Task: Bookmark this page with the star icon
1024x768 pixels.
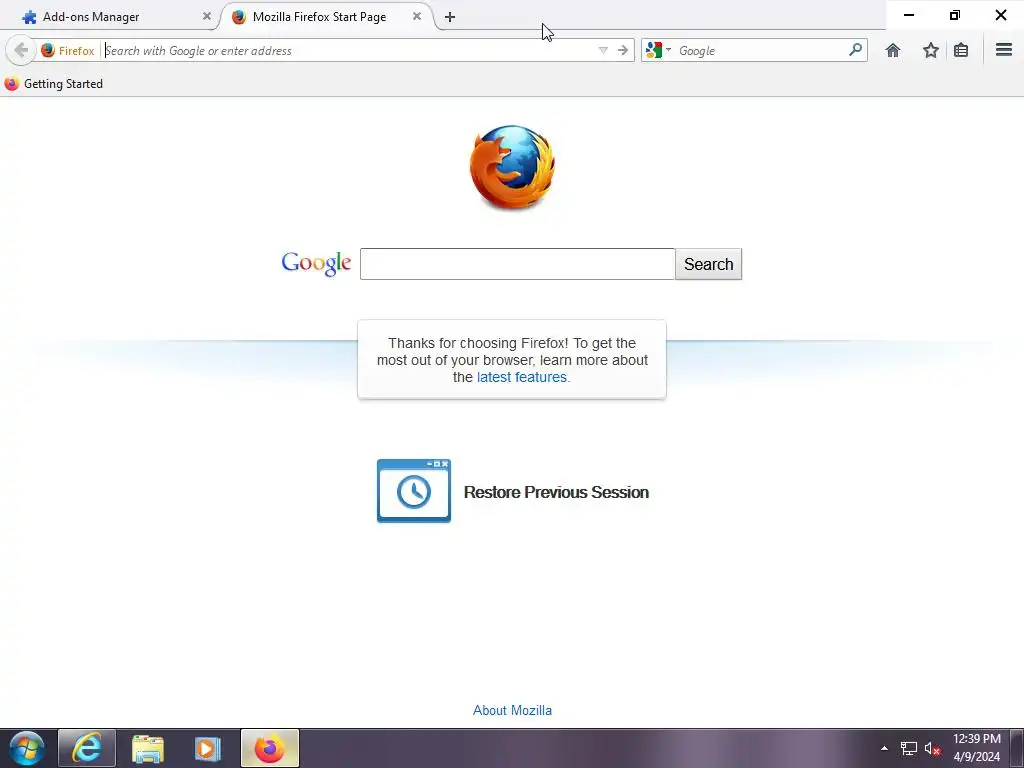Action: point(931,50)
